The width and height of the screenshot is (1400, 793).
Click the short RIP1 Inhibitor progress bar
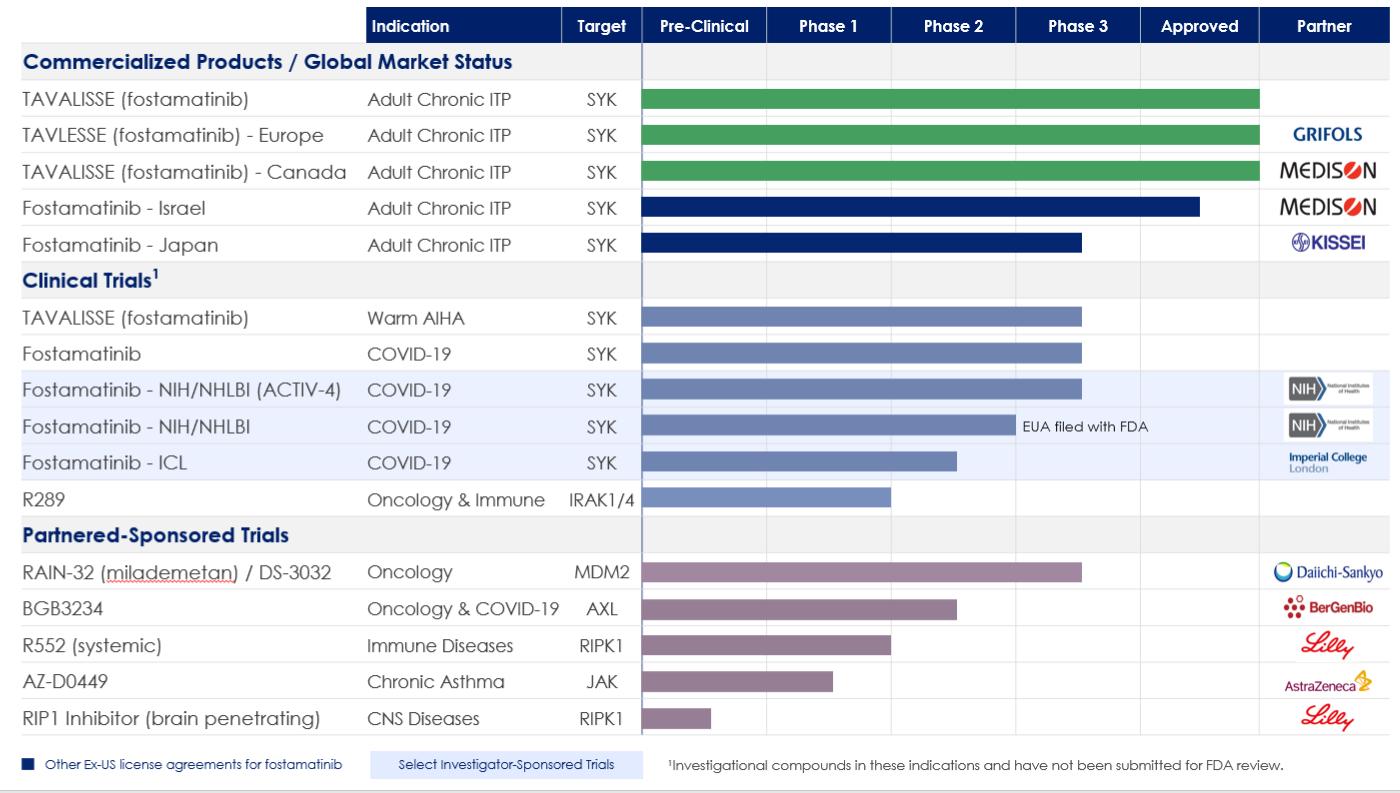[x=676, y=718]
